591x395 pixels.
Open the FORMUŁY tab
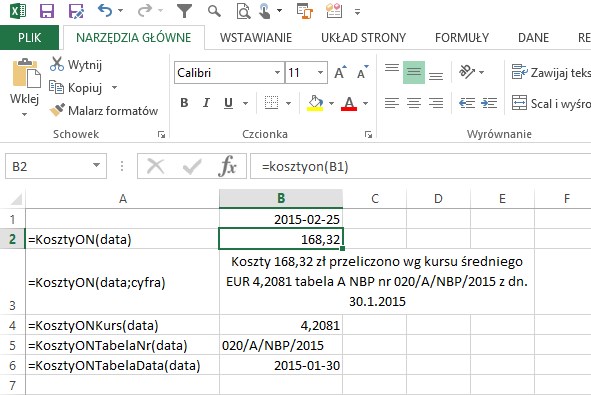[x=462, y=38]
